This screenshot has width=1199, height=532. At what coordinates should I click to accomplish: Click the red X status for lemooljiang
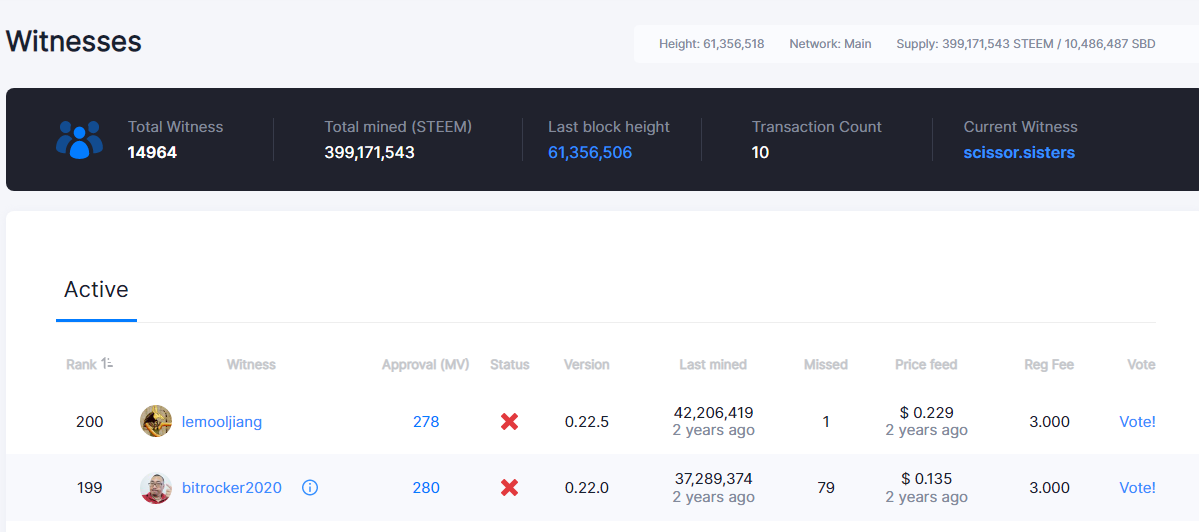click(x=509, y=421)
